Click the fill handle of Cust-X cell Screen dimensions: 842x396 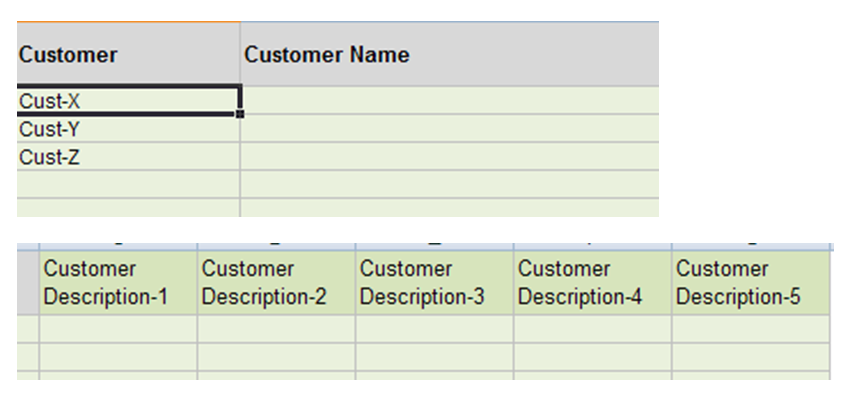click(x=240, y=114)
